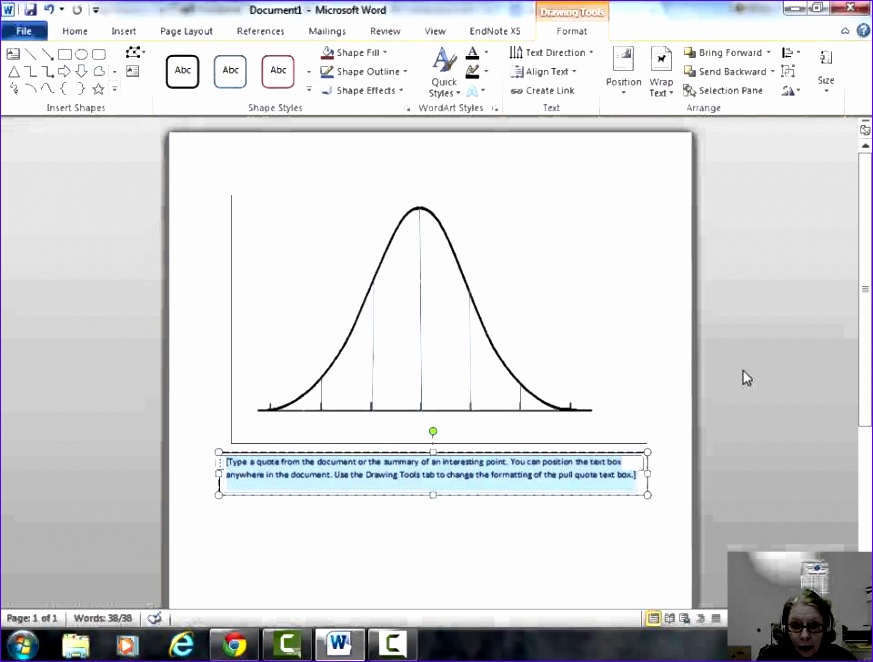Open the Bring Forward dropdown arrow
Screen dimensions: 873x662
coord(769,52)
